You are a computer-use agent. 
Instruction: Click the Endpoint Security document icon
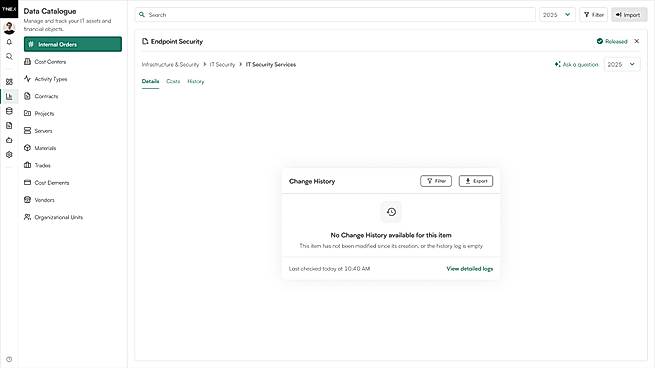point(145,41)
